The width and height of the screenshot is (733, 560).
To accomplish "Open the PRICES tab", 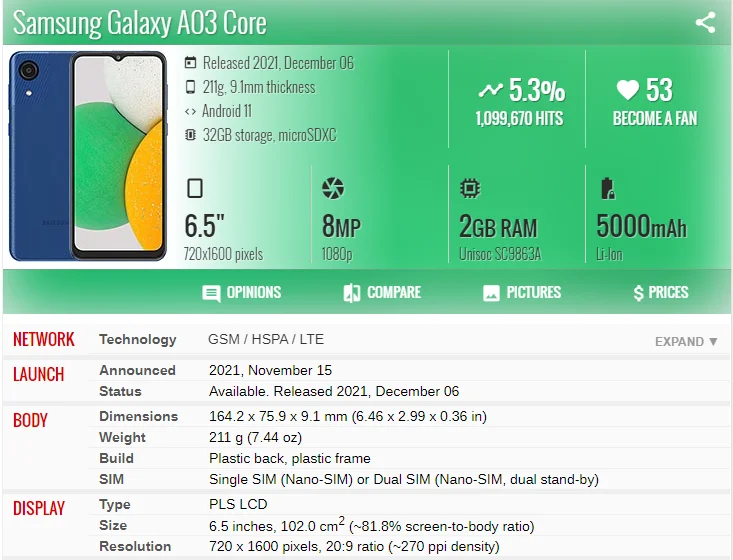I will (x=661, y=293).
